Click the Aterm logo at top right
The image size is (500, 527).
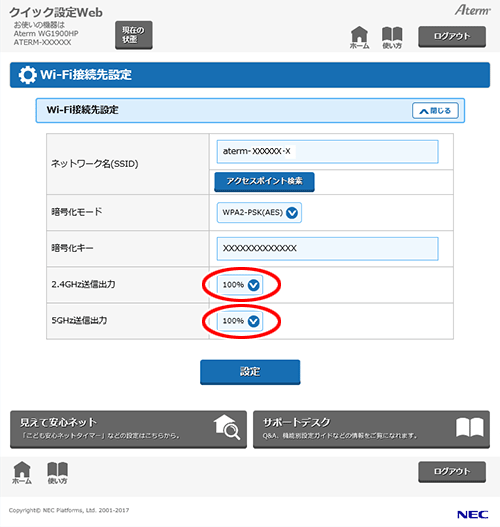(x=473, y=10)
